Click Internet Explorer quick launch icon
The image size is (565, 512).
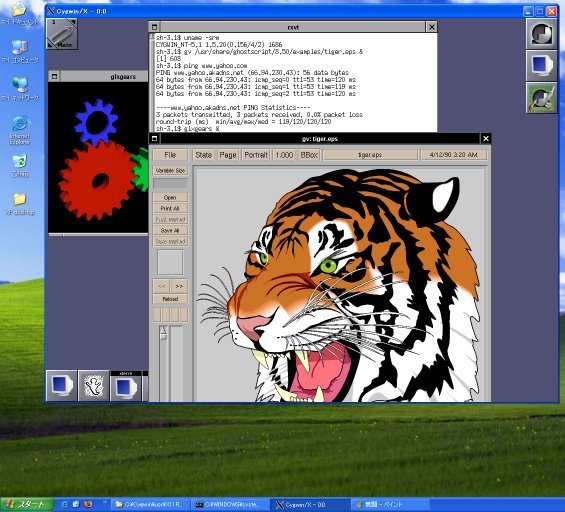[64, 504]
